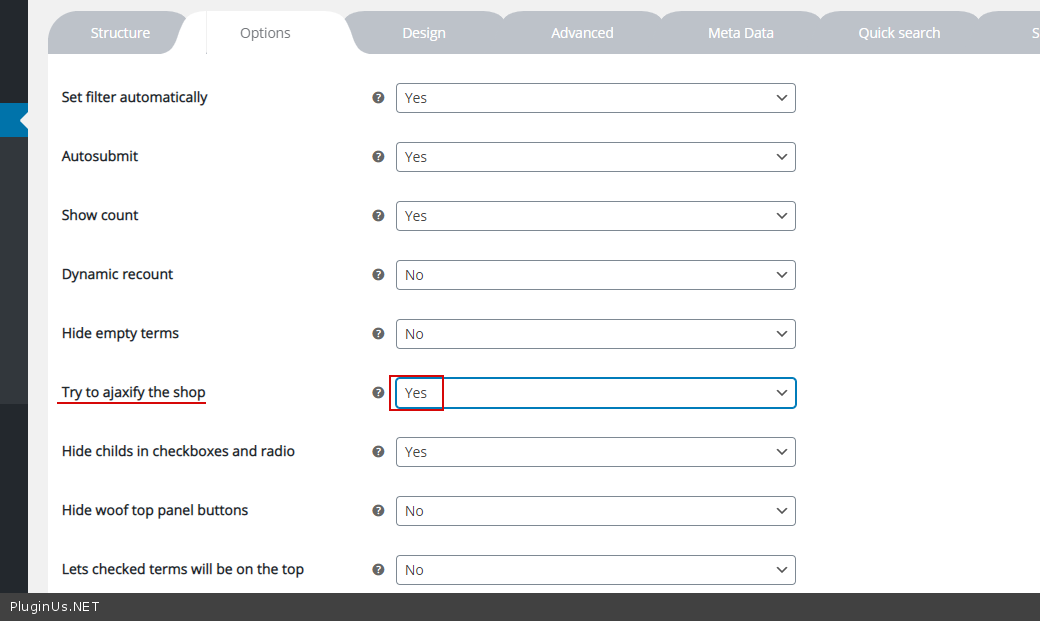The height and width of the screenshot is (621, 1040).
Task: Click help icon for Lets checked terms
Action: (378, 570)
